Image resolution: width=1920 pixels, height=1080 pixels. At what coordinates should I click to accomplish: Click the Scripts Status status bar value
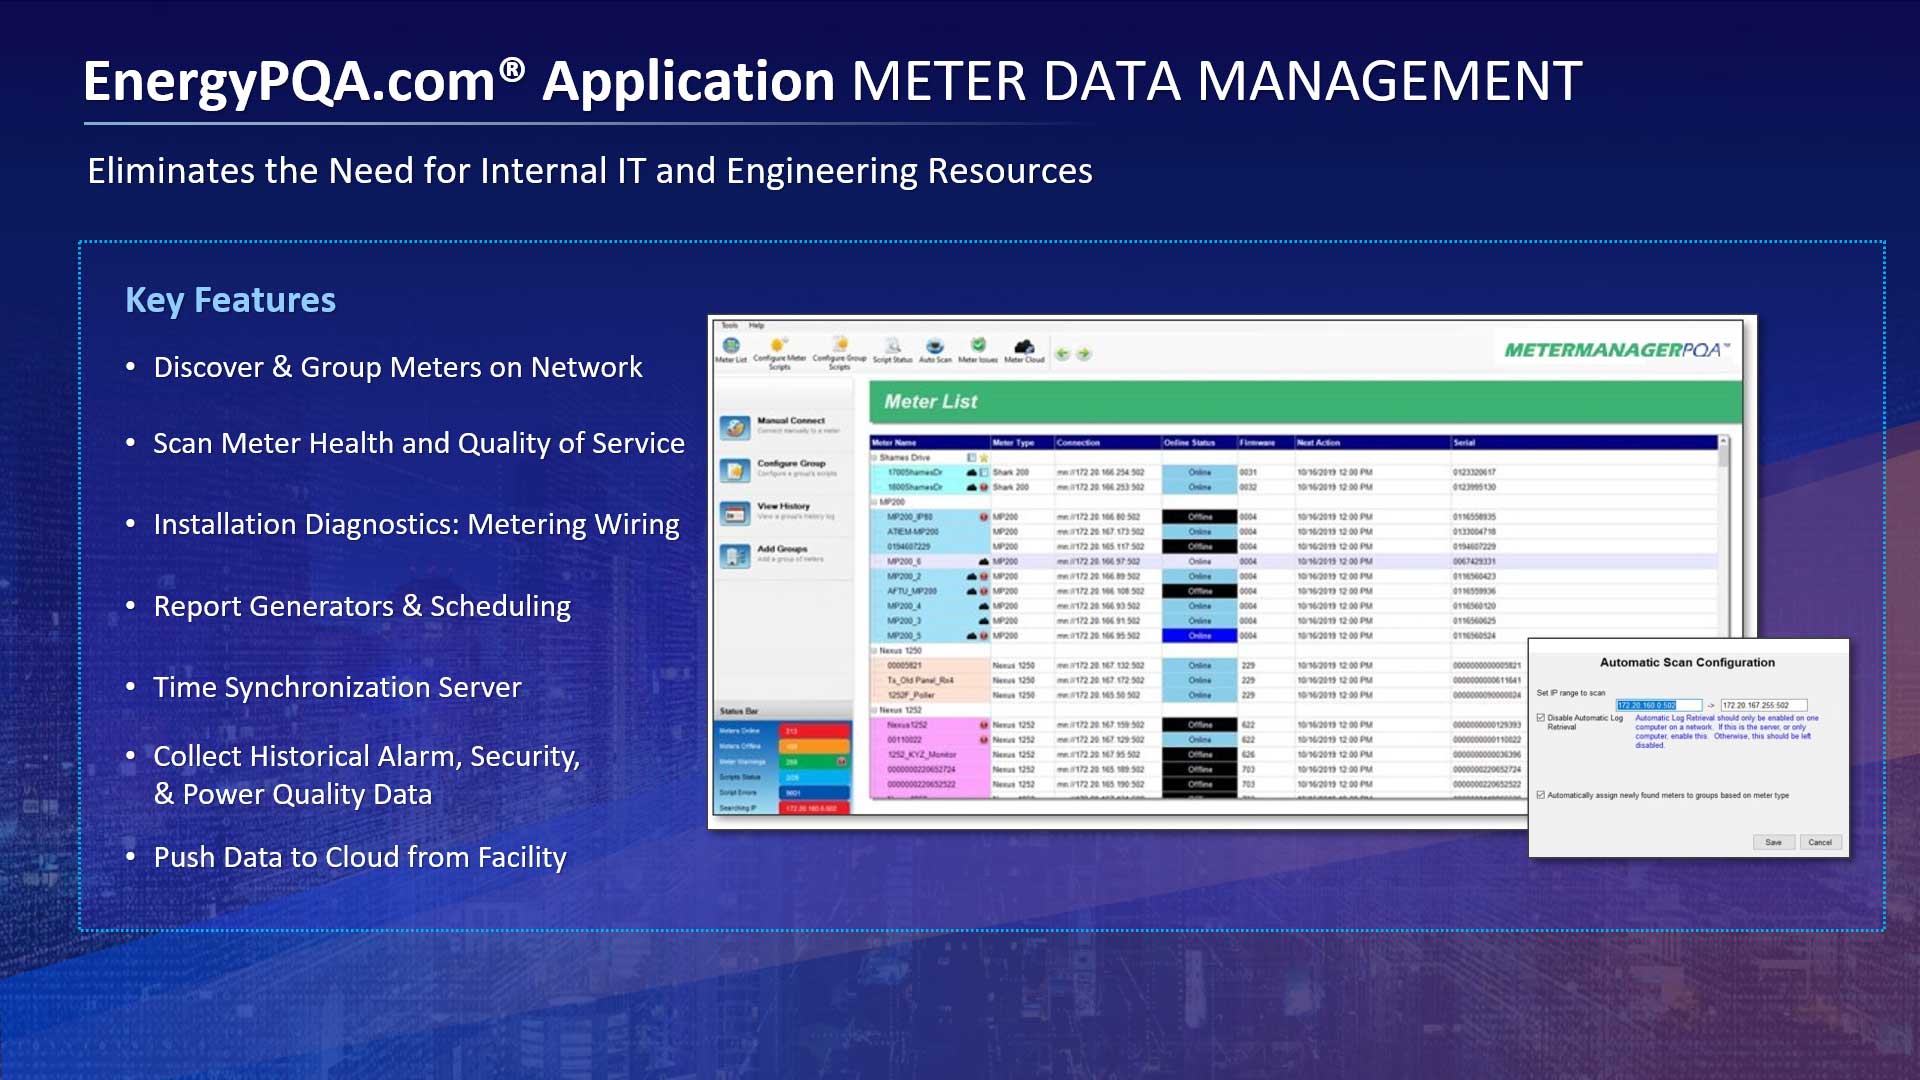[814, 777]
